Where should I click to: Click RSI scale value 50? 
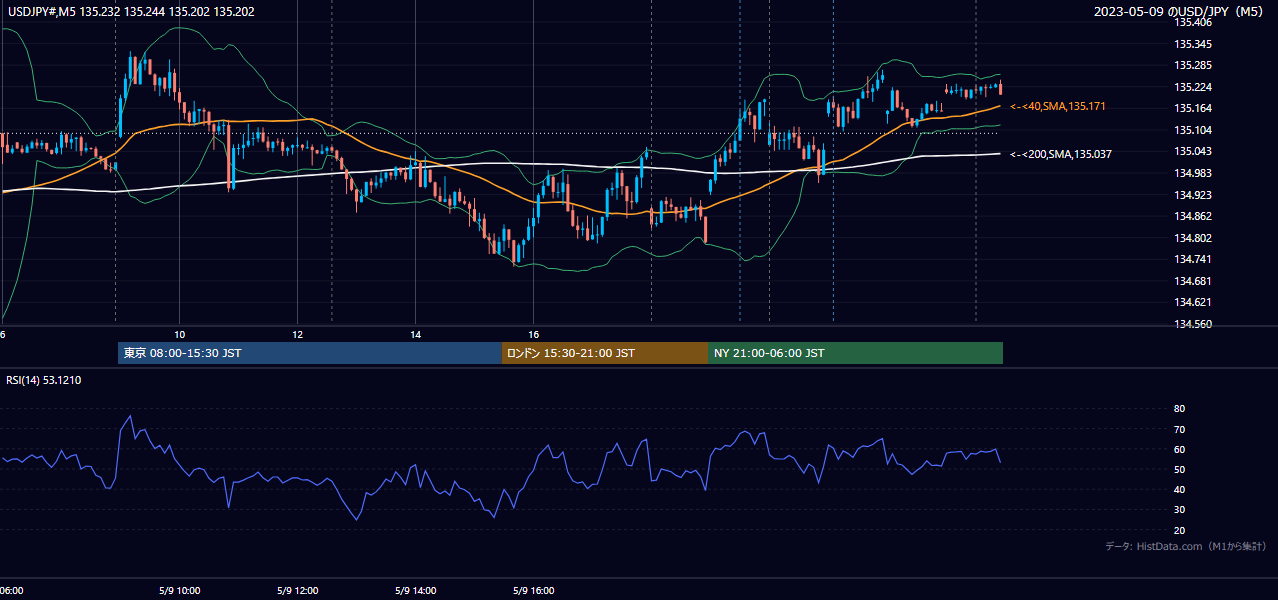(x=1180, y=469)
